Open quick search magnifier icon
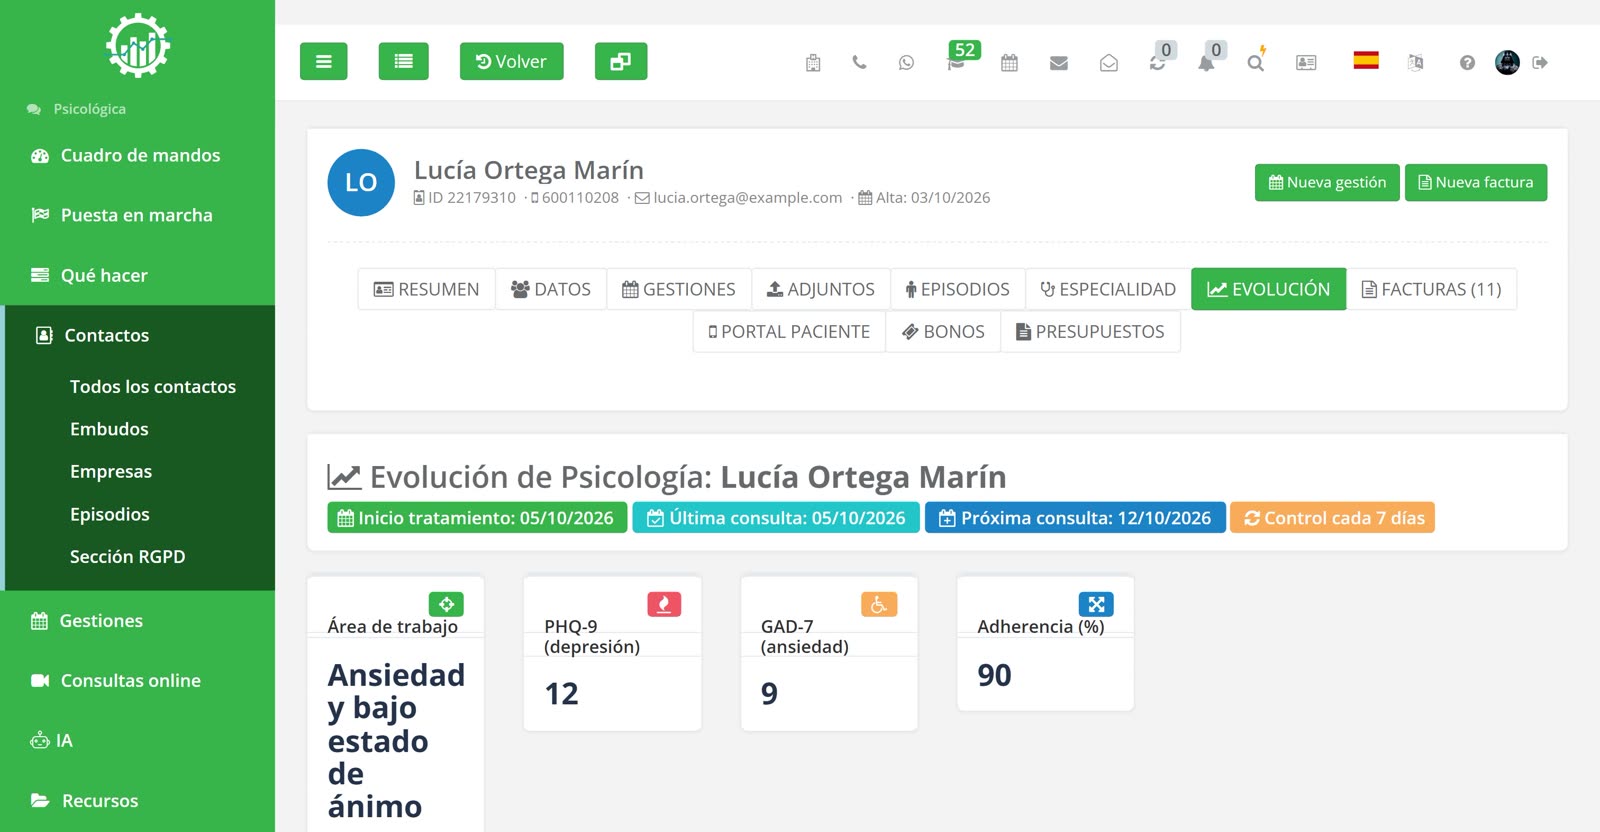Image resolution: width=1600 pixels, height=832 pixels. coord(1256,61)
